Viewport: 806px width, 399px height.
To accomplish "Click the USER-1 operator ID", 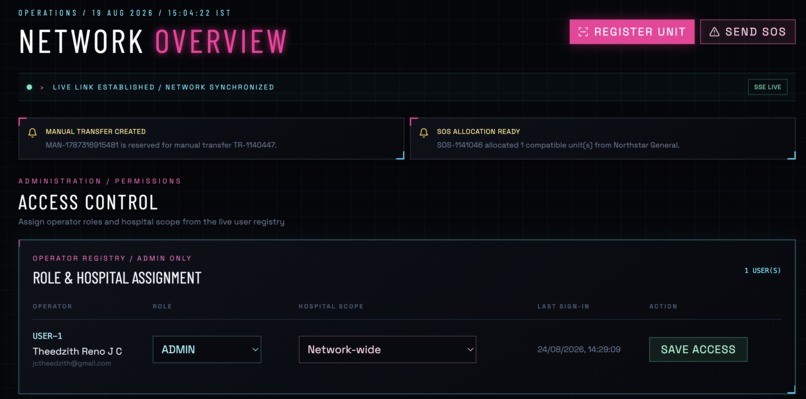I will [x=47, y=337].
